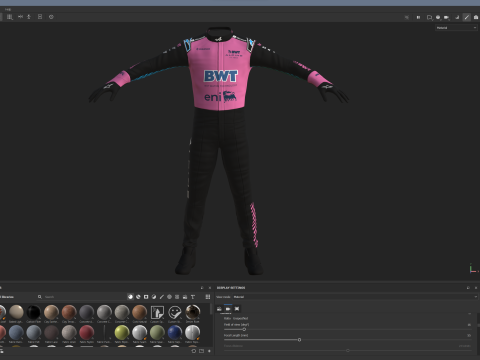Viewport: 480px width, 360px height.
Task: Switch to the camera settings tab icon
Action: point(228,309)
